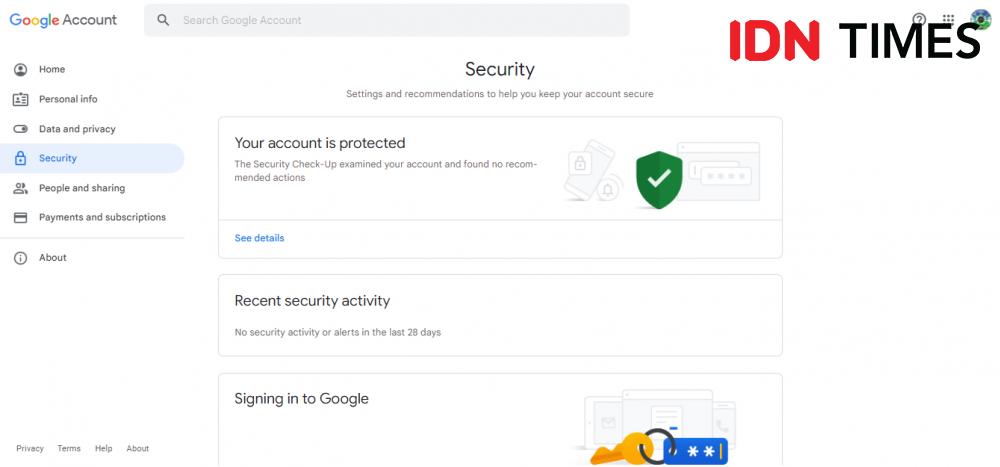Click the Help footer link

(103, 448)
